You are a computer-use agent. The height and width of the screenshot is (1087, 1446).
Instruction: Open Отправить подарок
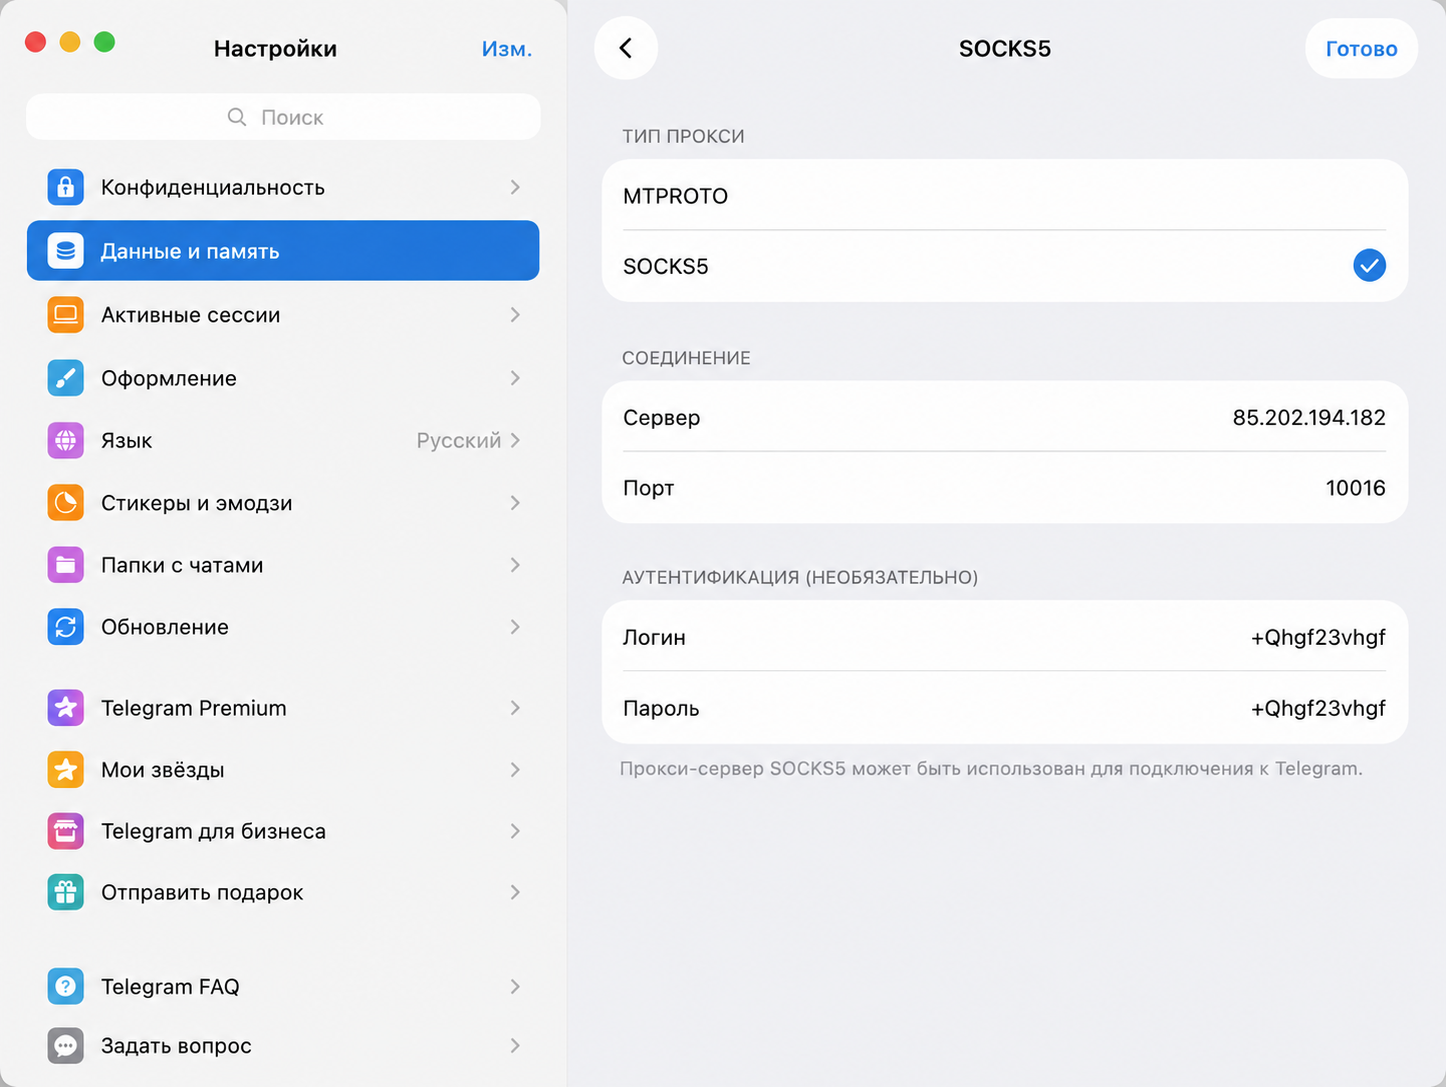[x=283, y=892]
